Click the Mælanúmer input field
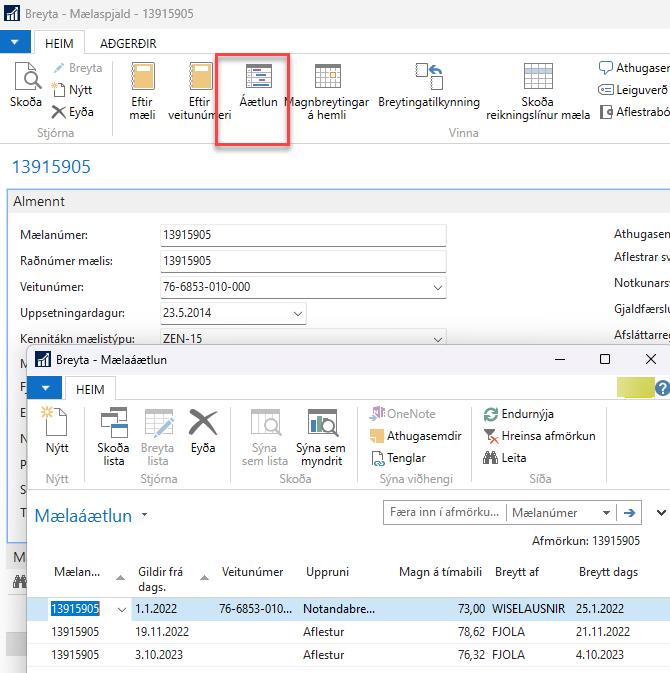This screenshot has width=670, height=673. tap(302, 235)
